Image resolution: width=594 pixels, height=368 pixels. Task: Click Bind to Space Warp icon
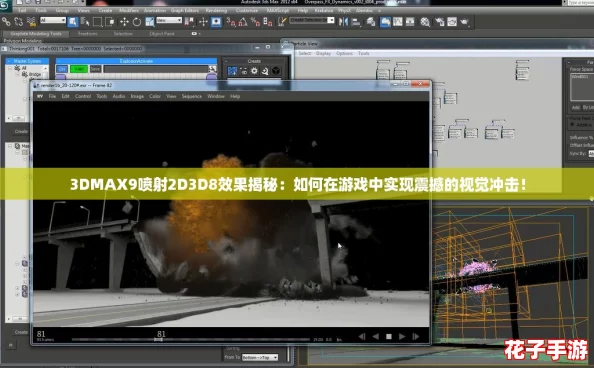coord(31,22)
